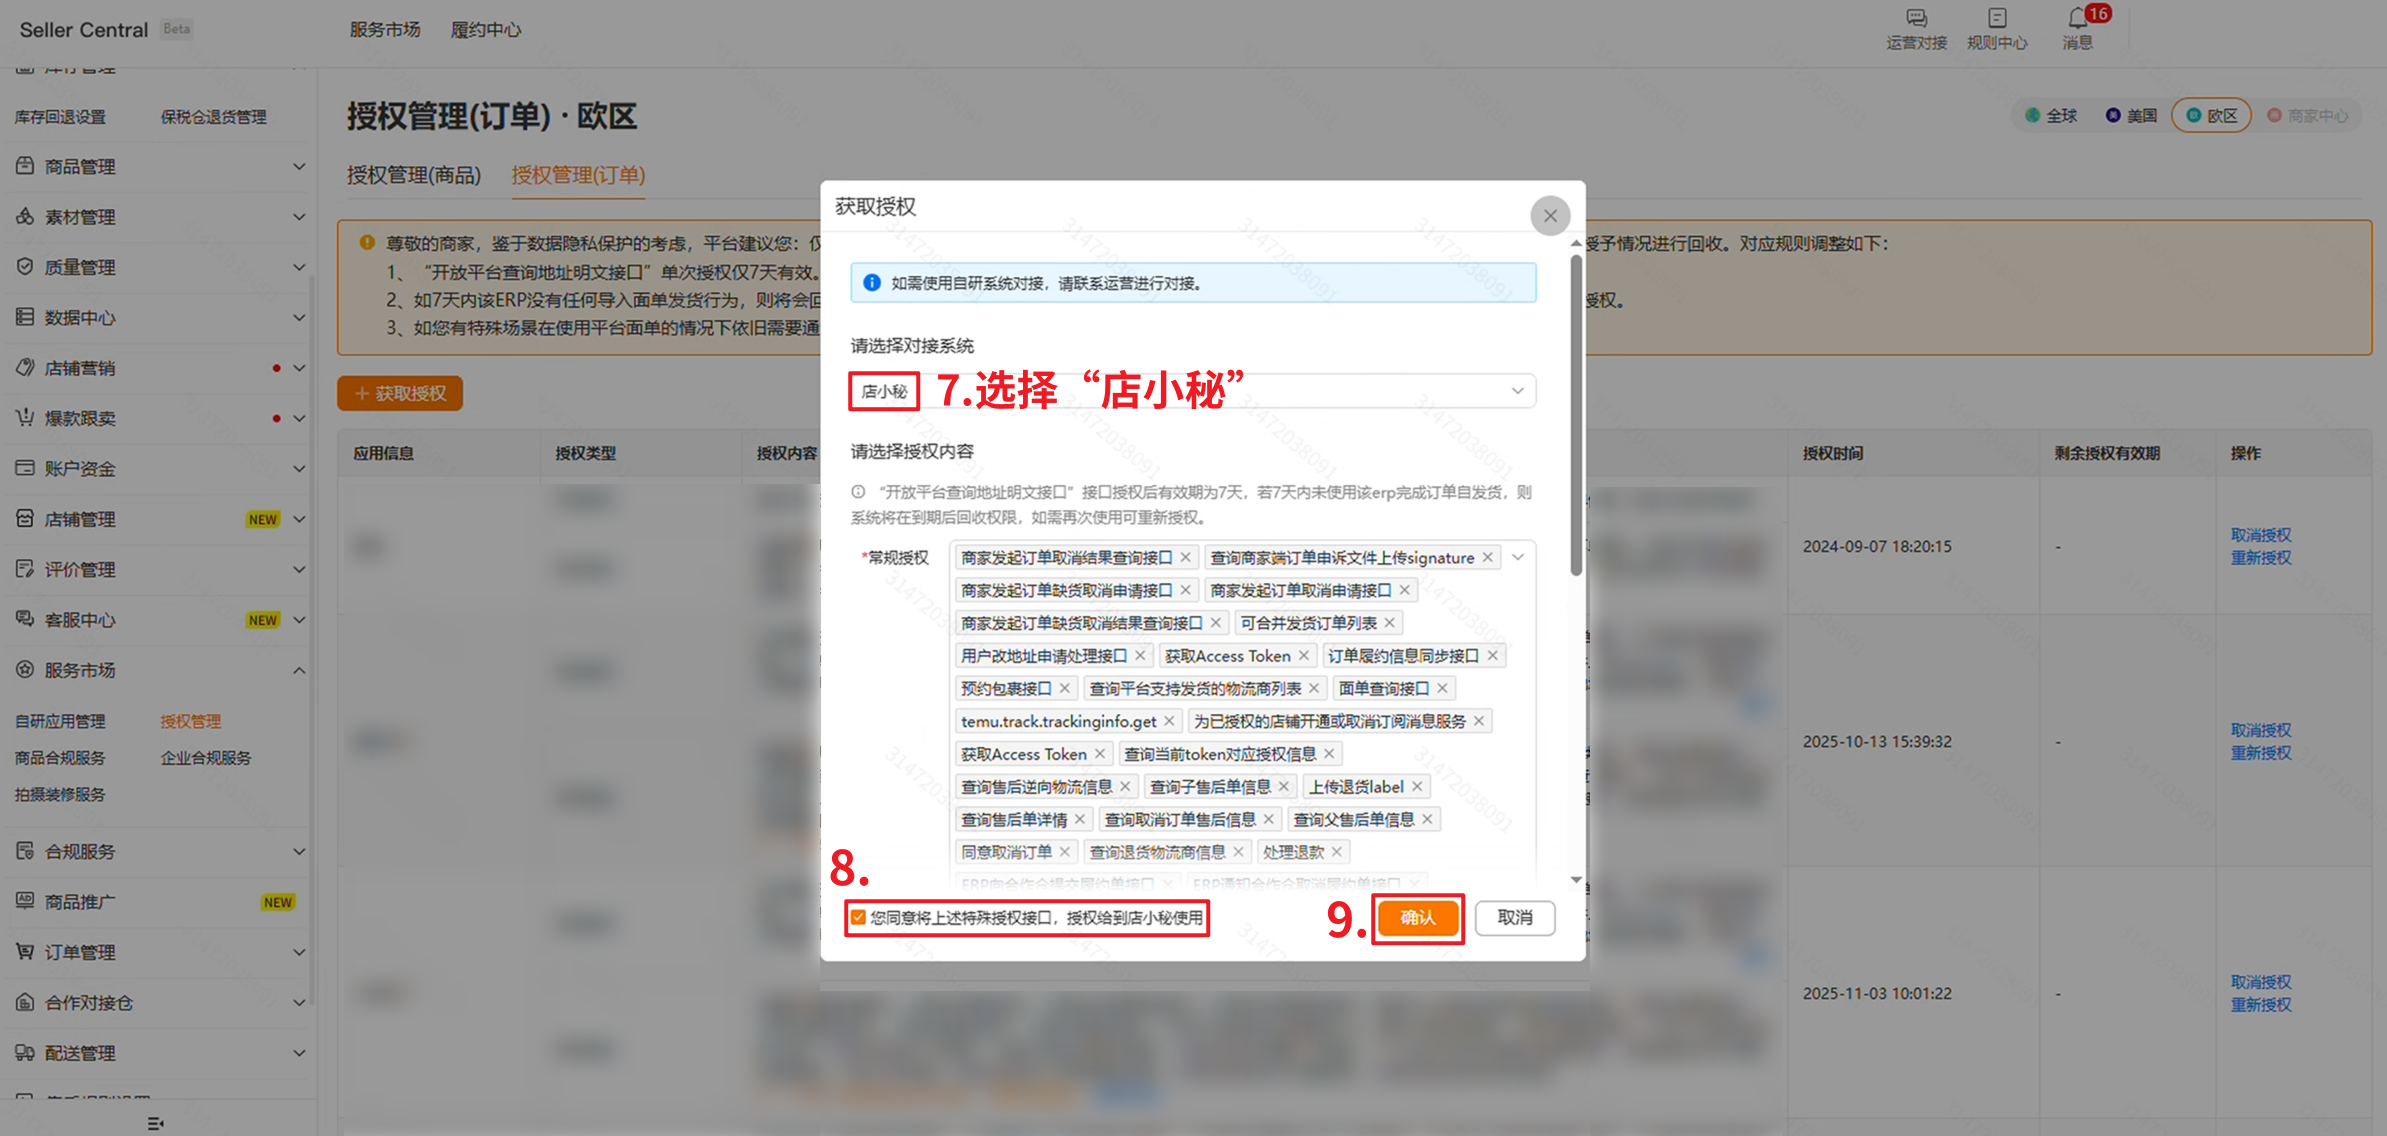
Task: Remove the 面单查询接口 tag via X
Action: (x=1442, y=689)
